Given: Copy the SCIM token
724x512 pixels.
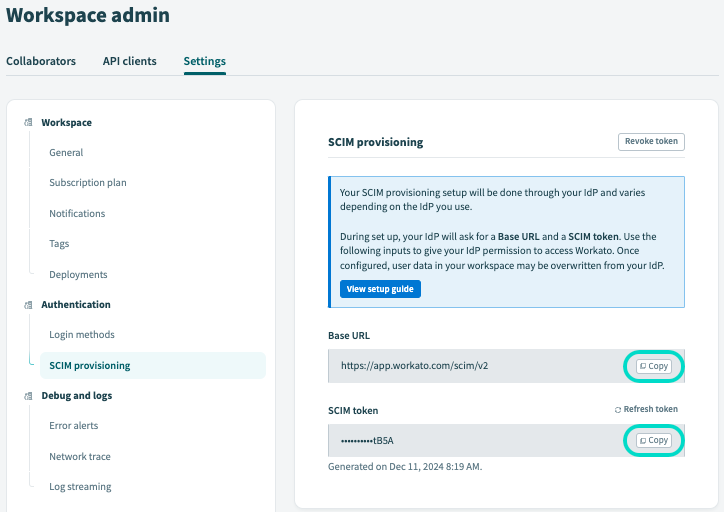Looking at the screenshot, I should [653, 440].
